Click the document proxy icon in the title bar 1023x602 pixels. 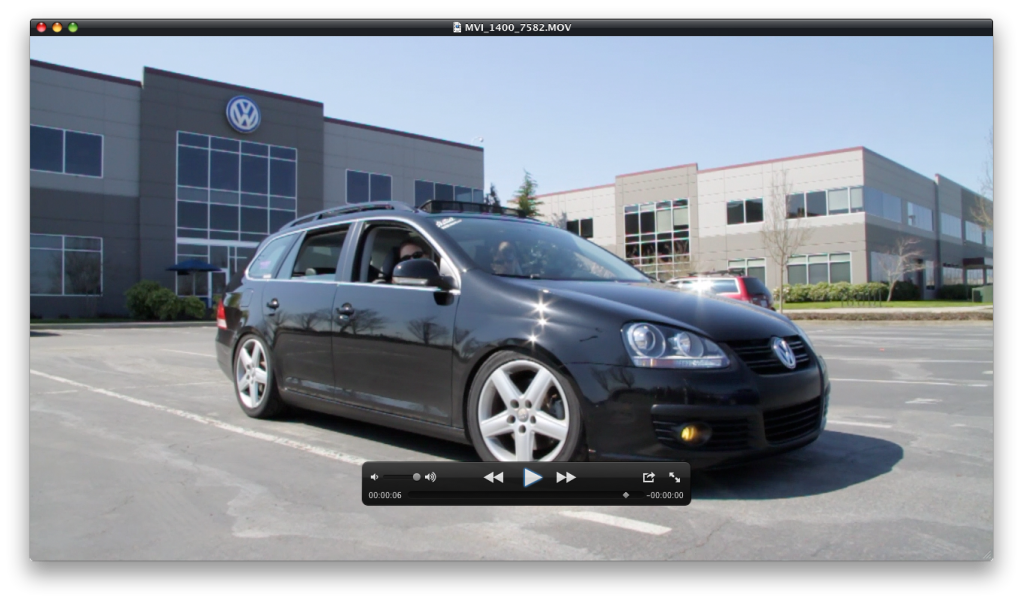(x=457, y=27)
